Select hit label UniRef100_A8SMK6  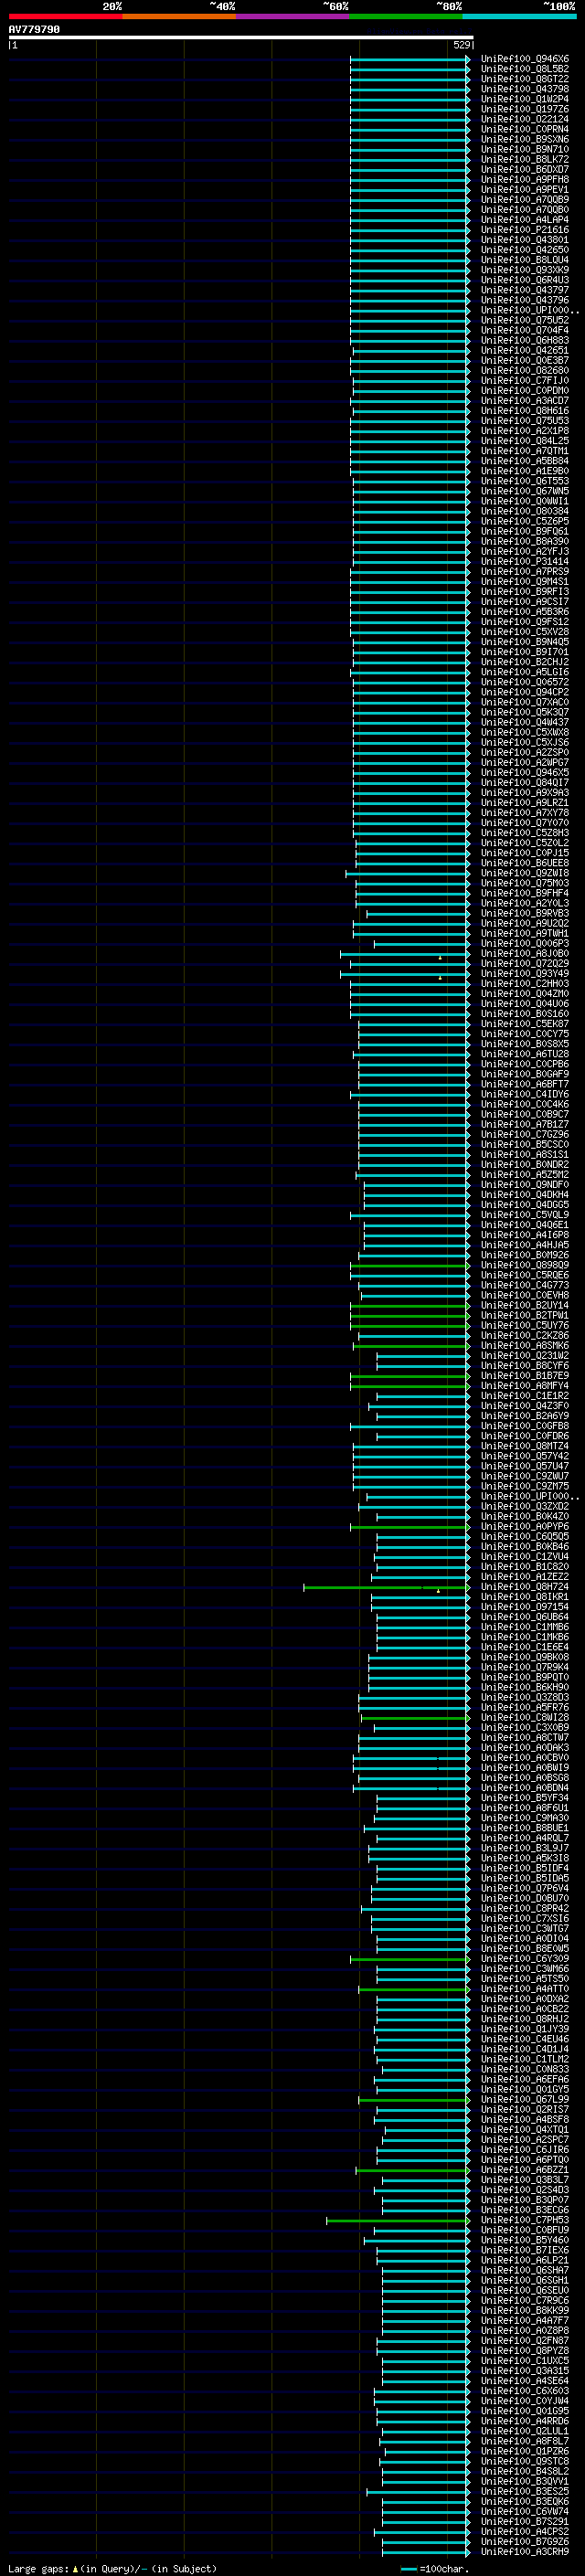[x=525, y=1345]
